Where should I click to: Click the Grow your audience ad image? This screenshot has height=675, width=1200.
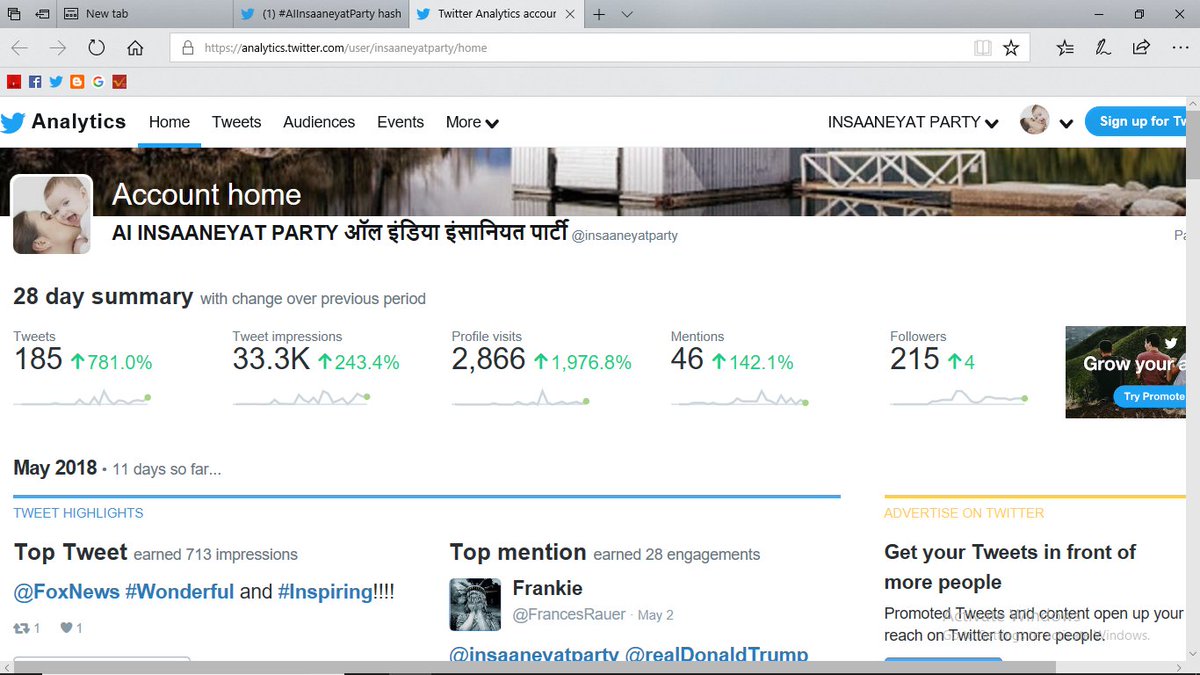coord(1126,372)
